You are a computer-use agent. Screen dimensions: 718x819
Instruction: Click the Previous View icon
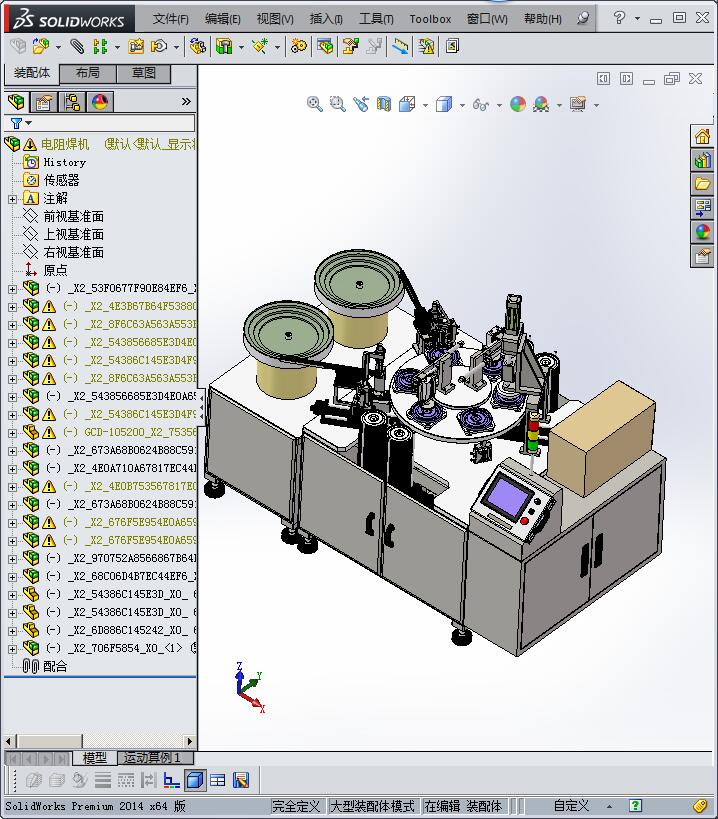[360, 104]
